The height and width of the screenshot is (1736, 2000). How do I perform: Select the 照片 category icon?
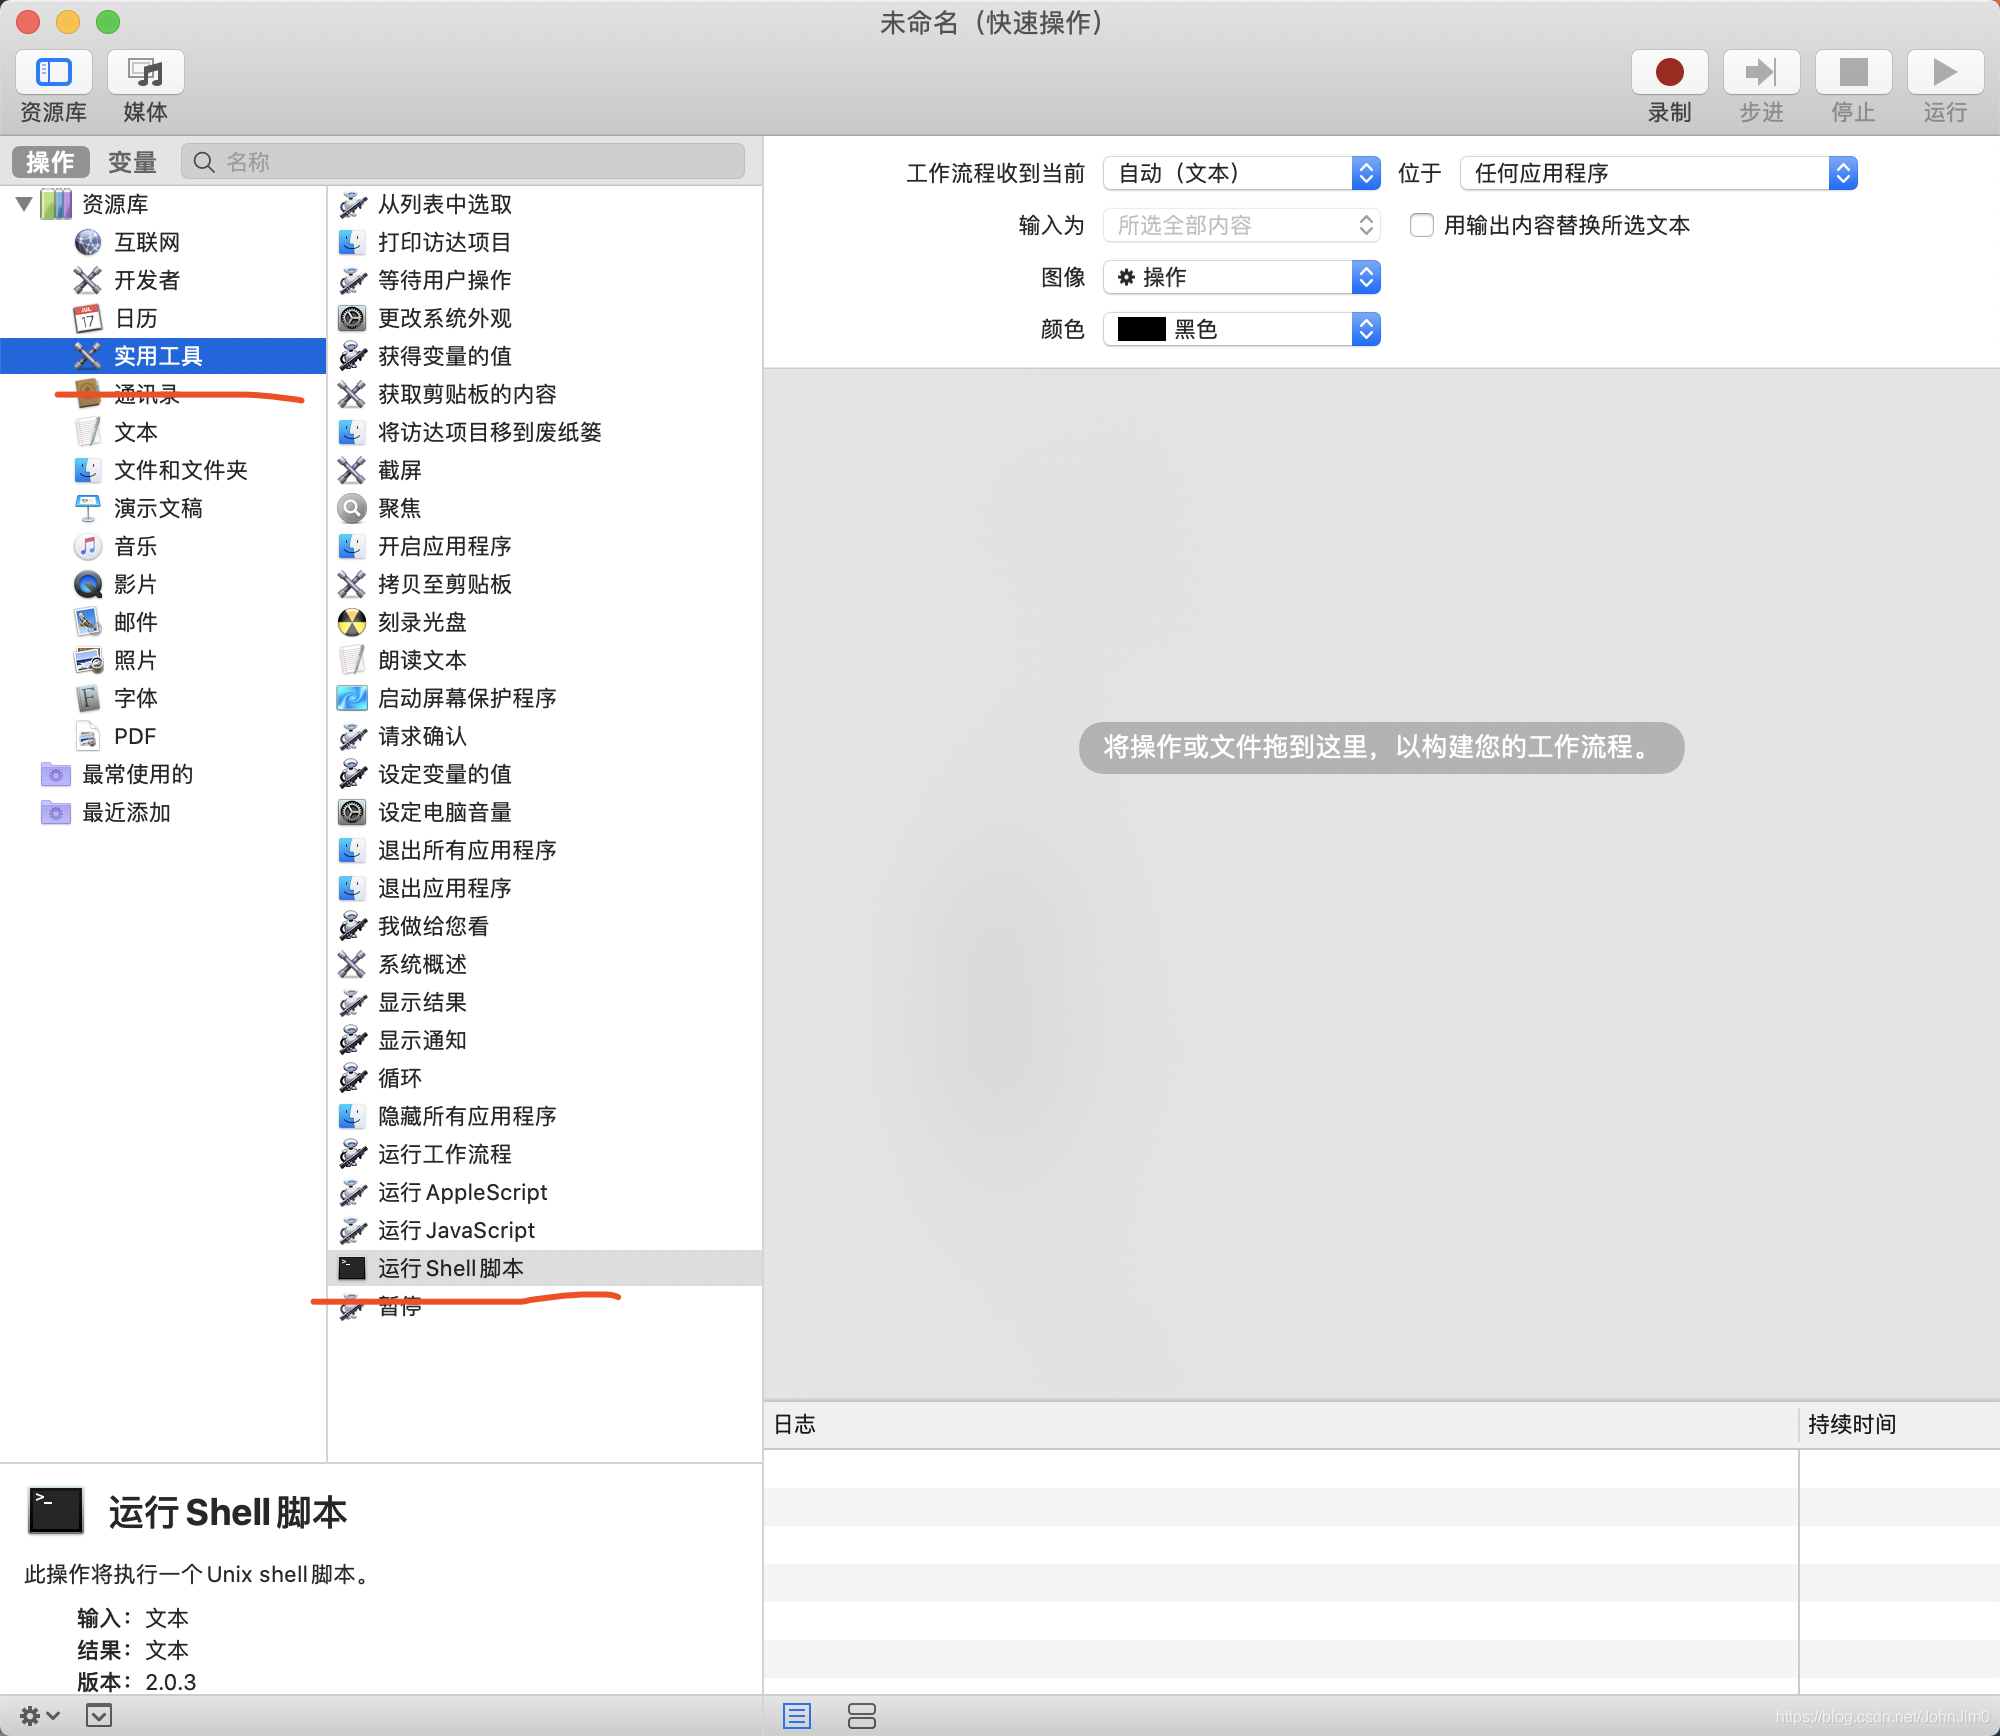[x=88, y=660]
